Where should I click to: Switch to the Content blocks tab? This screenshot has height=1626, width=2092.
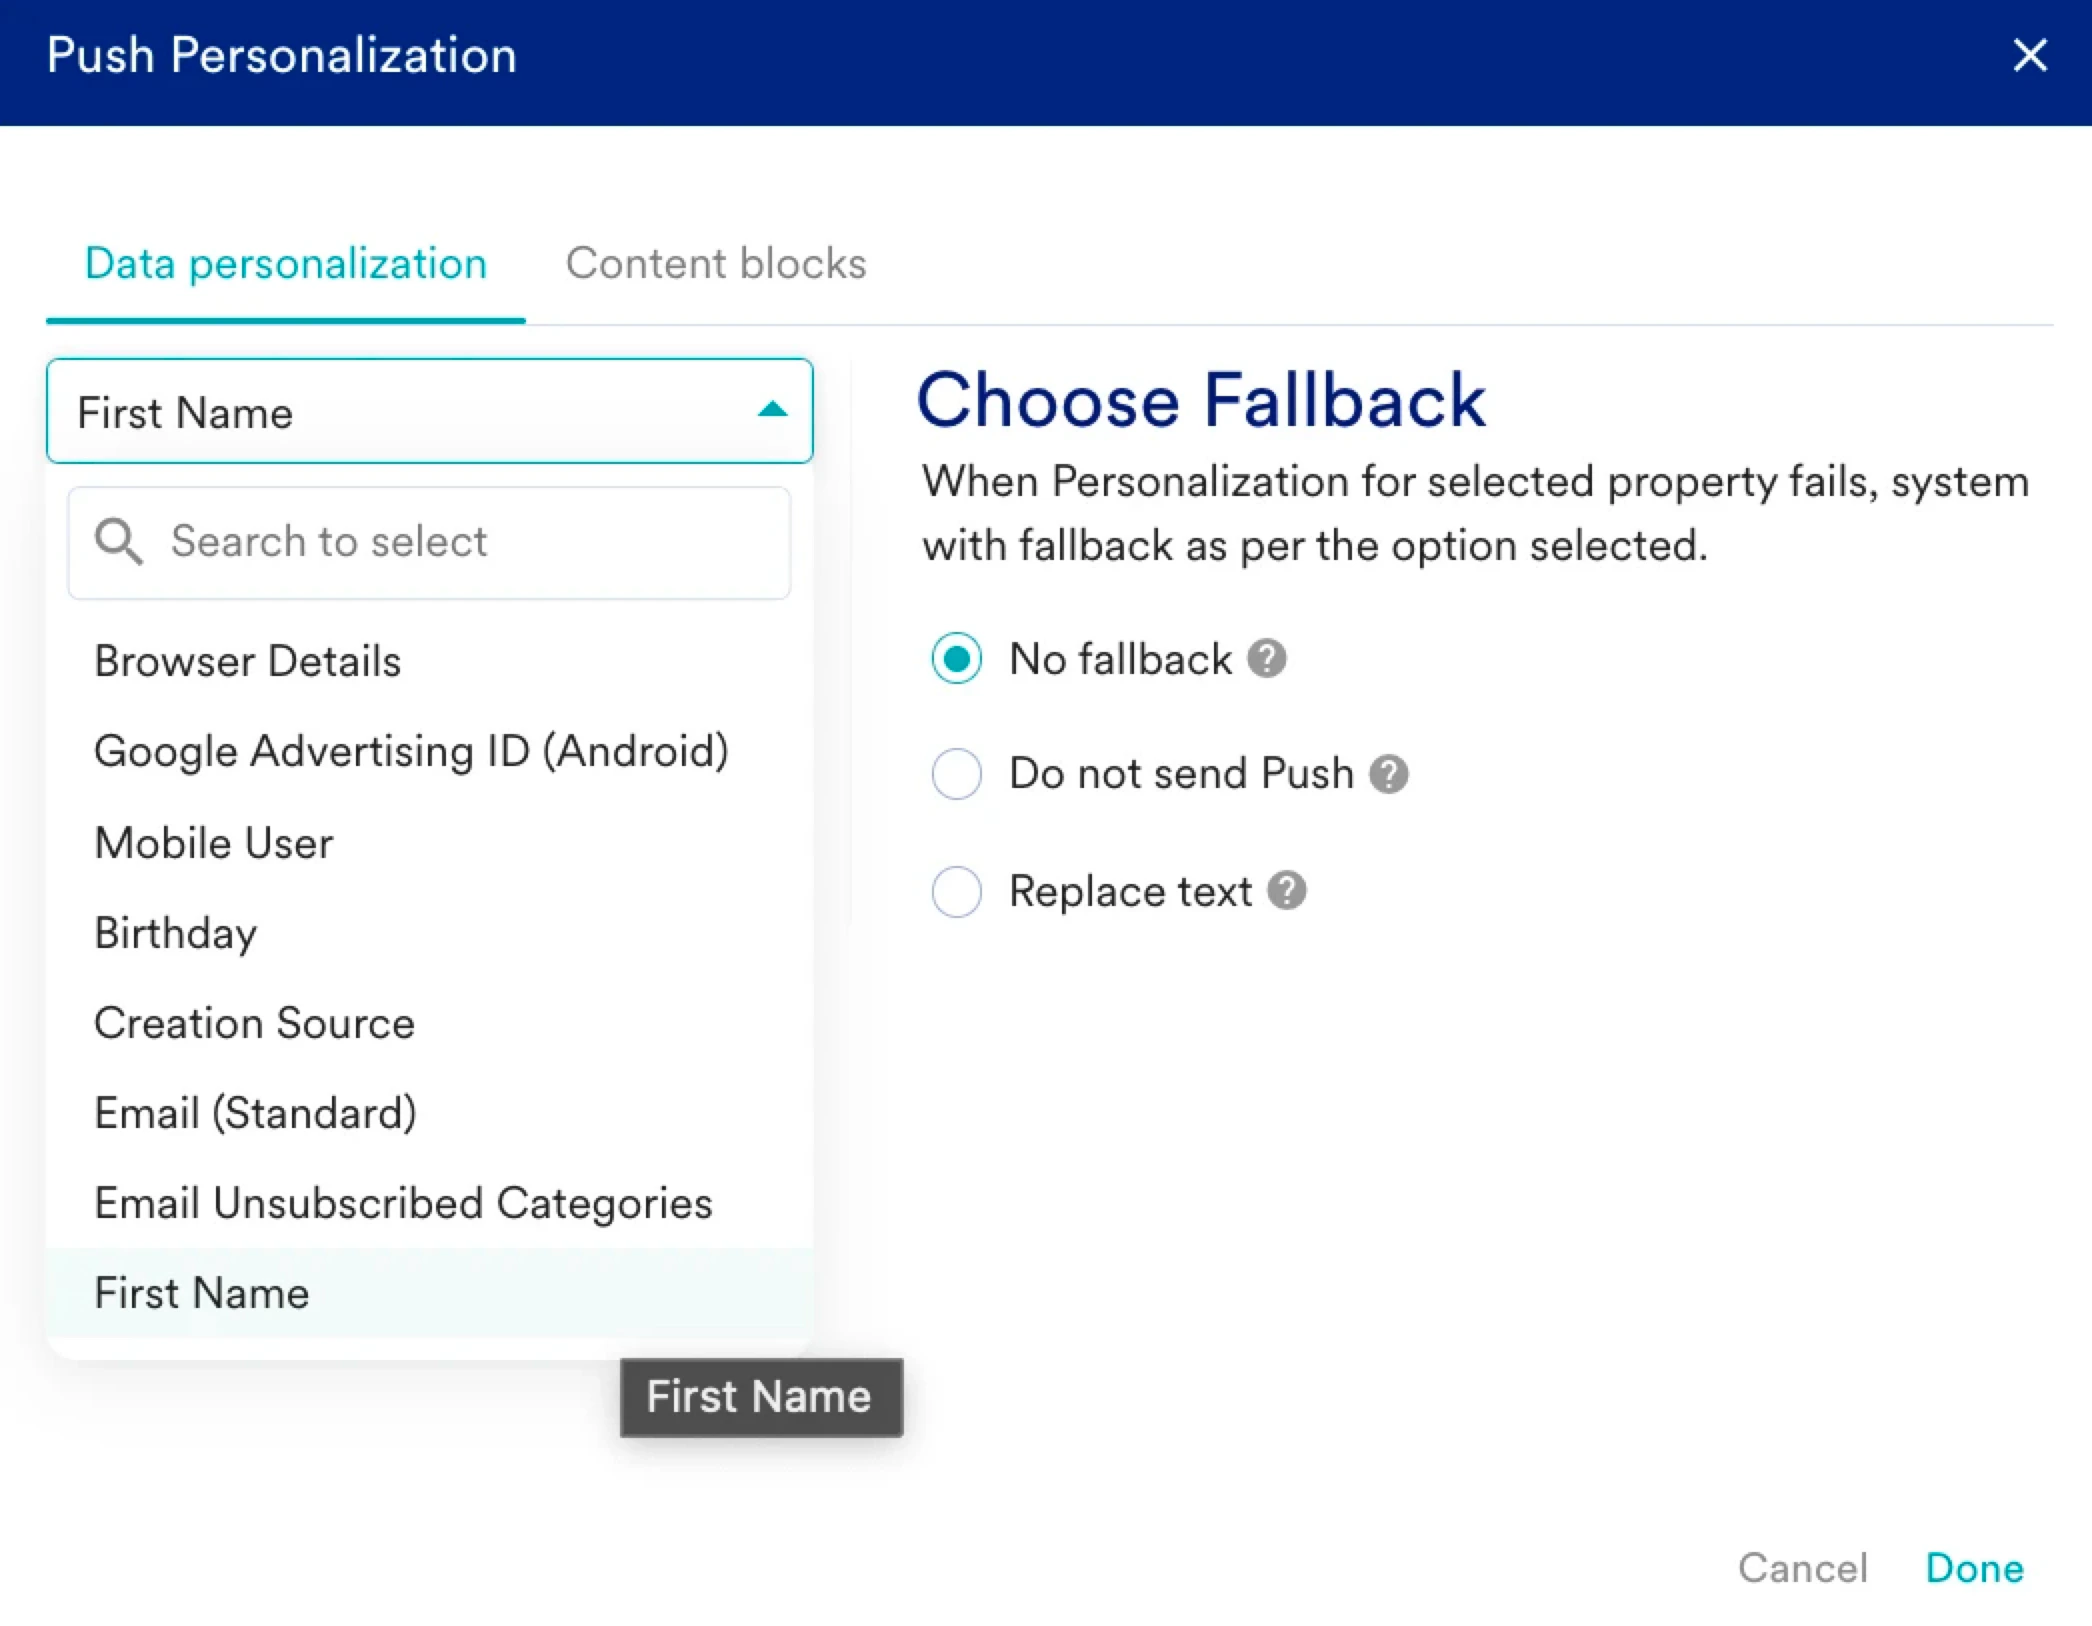[716, 264]
